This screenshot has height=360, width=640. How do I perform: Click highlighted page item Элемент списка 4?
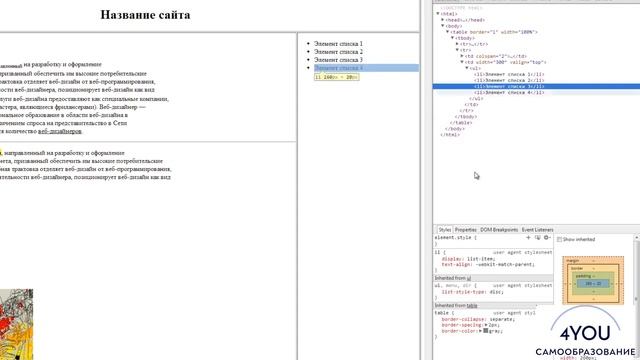[366, 68]
